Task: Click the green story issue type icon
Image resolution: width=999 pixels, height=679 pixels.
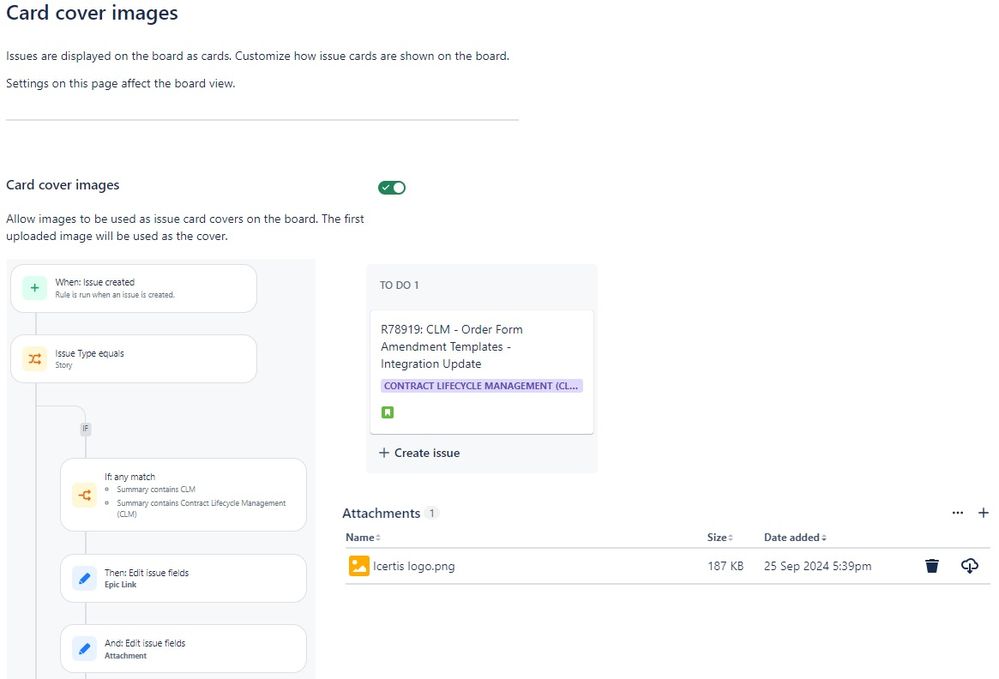Action: (387, 412)
